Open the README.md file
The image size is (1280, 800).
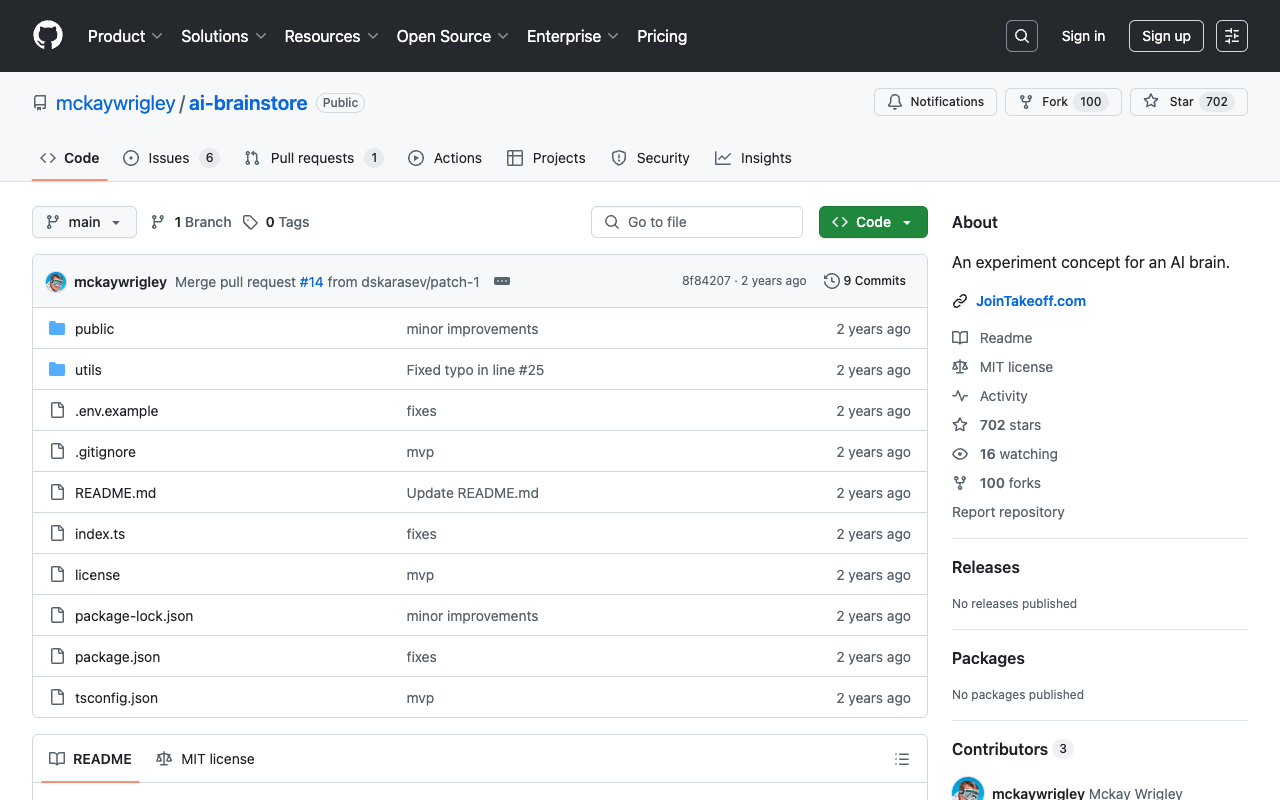tap(115, 493)
